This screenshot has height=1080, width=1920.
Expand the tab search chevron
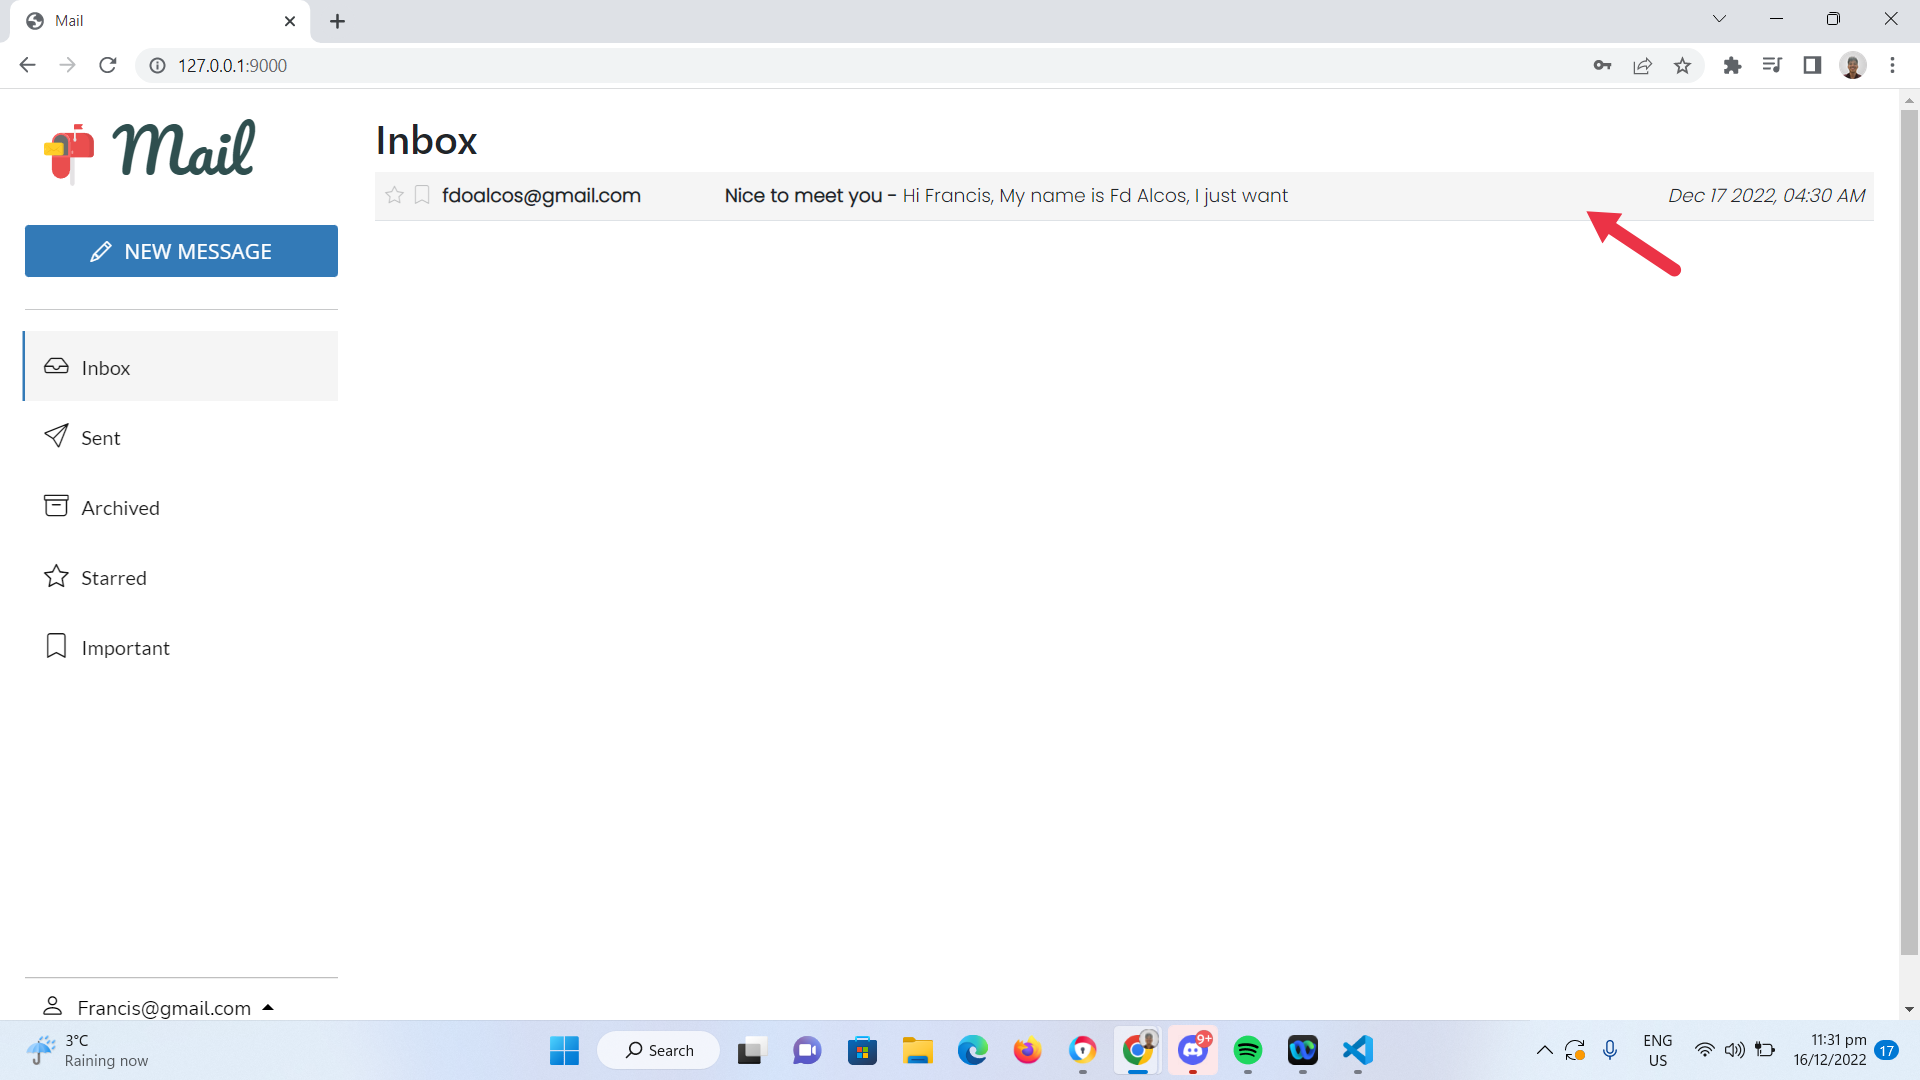1719,19
